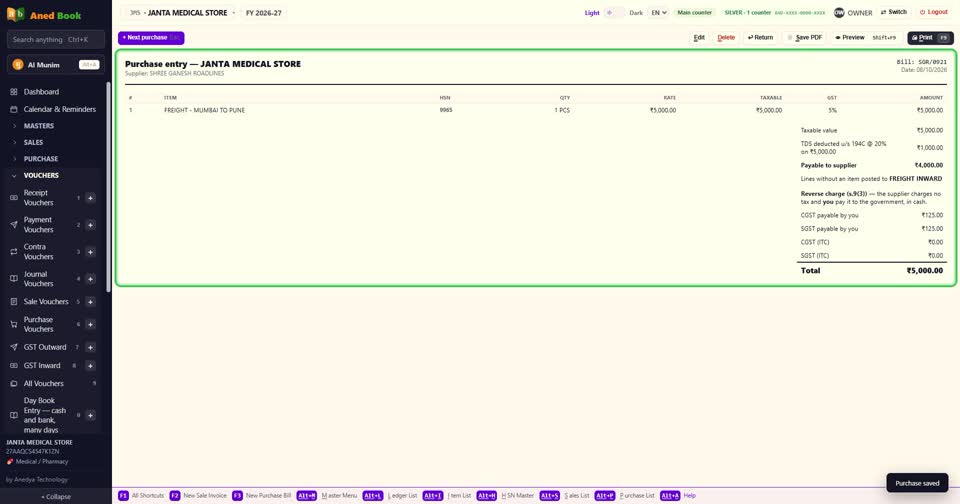960x504 pixels.
Task: Click the Next purchase button
Action: coord(151,37)
